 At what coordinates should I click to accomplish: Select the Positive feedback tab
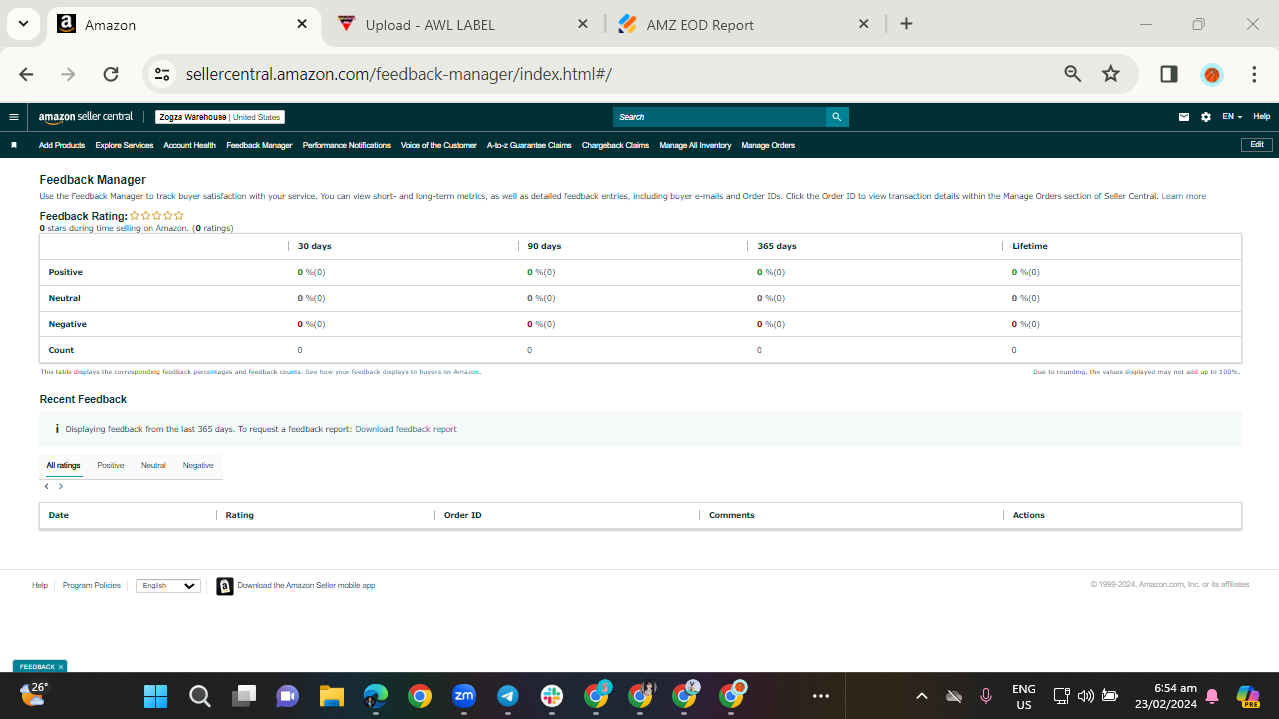click(x=111, y=465)
